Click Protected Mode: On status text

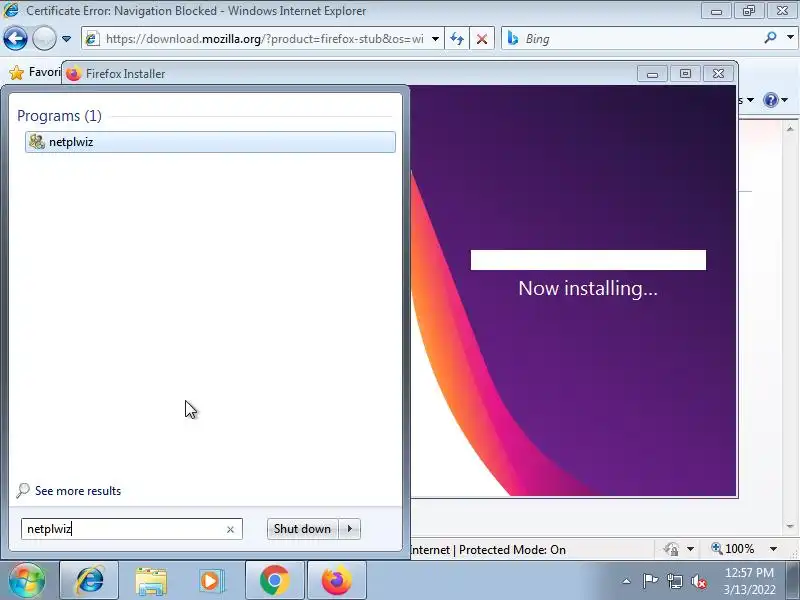(512, 549)
